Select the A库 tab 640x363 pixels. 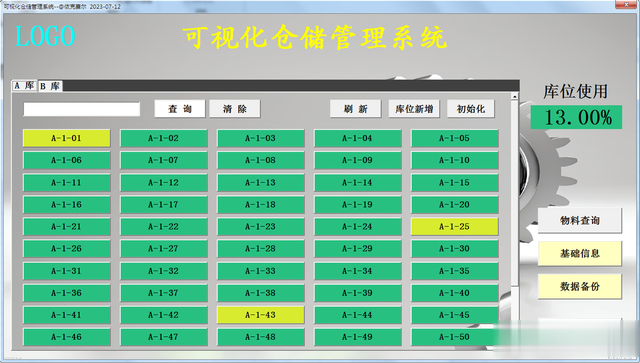click(24, 85)
